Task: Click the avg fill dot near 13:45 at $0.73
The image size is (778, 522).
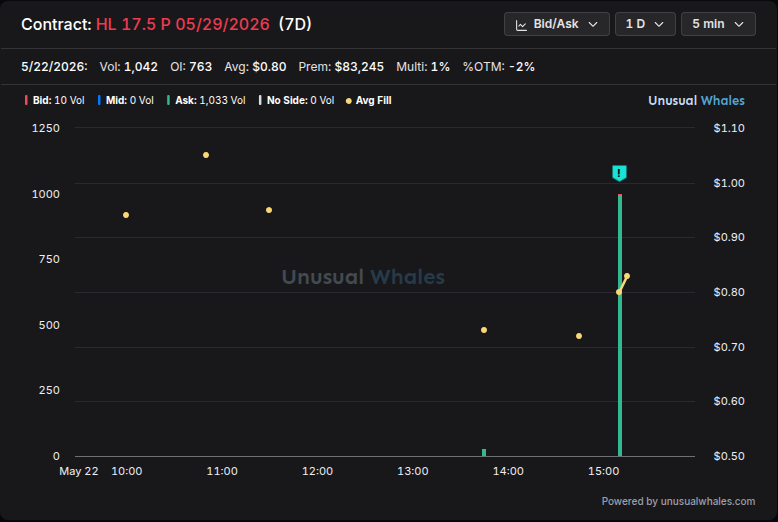Action: (484, 330)
